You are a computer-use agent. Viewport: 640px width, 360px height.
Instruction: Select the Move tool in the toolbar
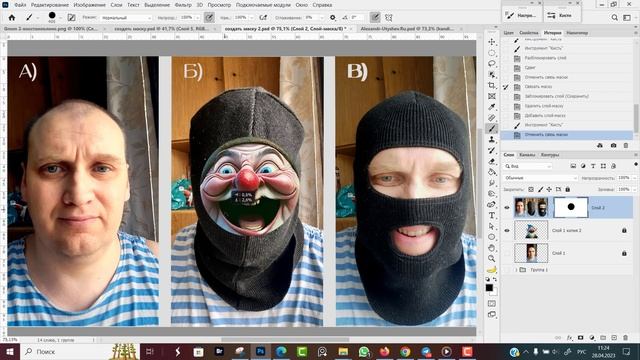tap(492, 42)
